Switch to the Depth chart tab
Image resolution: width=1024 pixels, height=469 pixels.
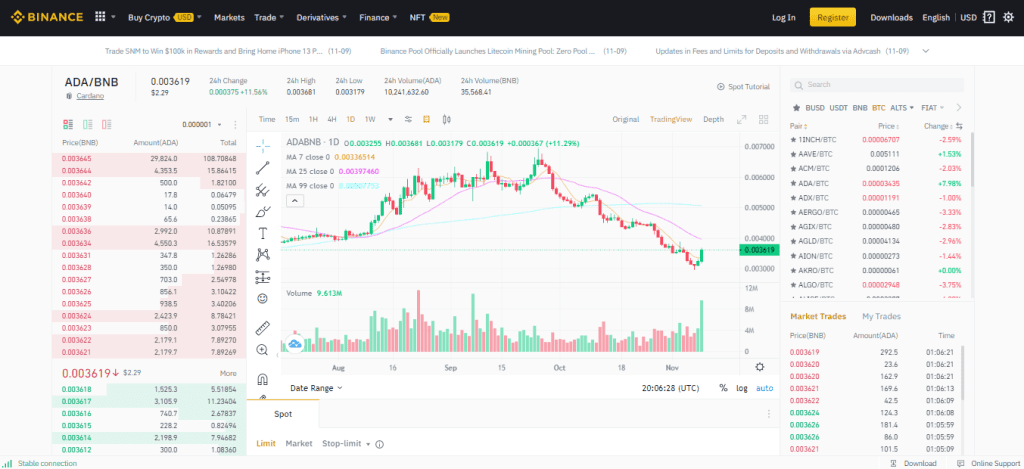tap(713, 120)
